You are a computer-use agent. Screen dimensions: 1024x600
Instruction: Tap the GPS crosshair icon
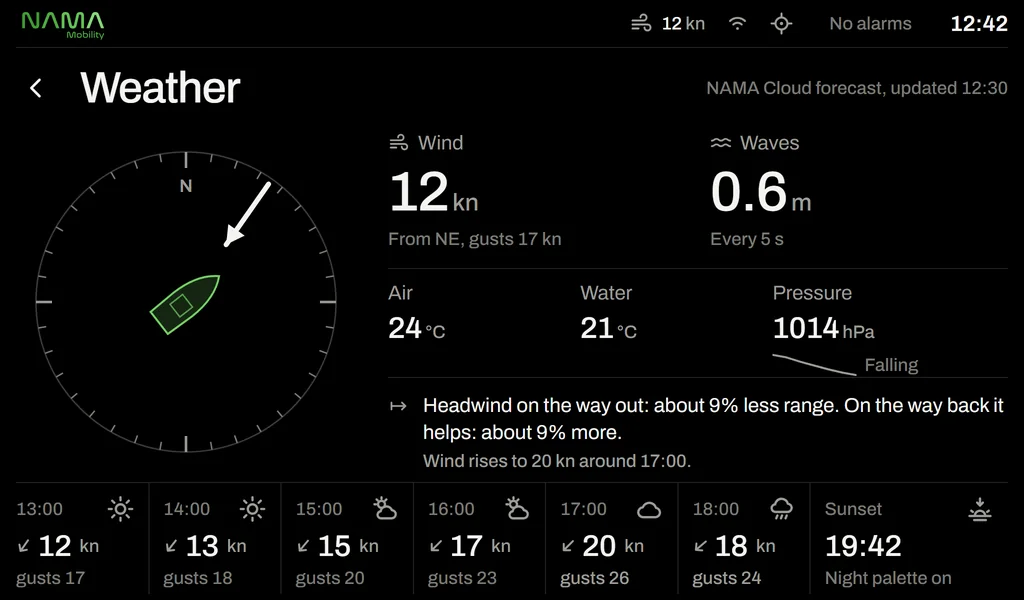pyautogui.click(x=781, y=24)
